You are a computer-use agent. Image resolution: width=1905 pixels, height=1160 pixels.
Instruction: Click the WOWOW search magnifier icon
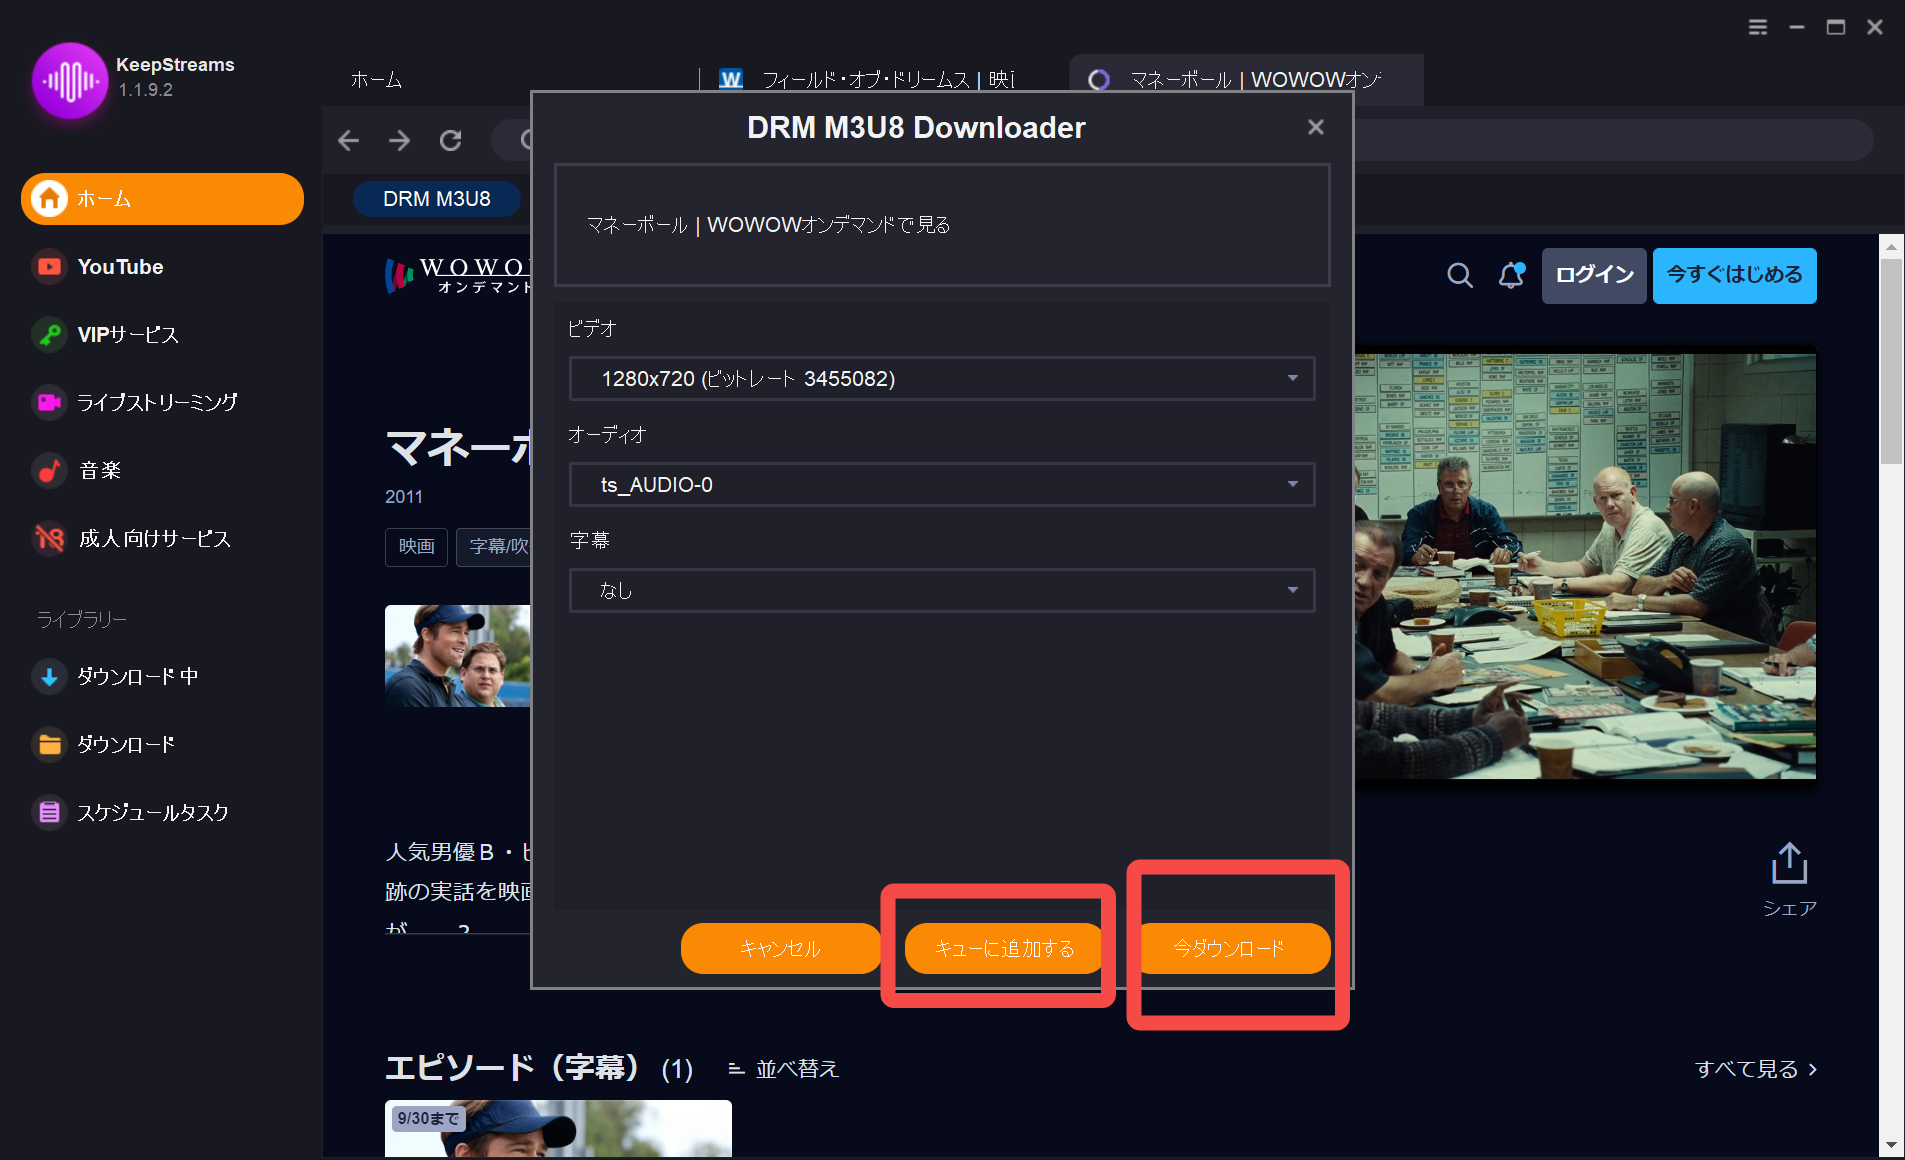point(1460,275)
